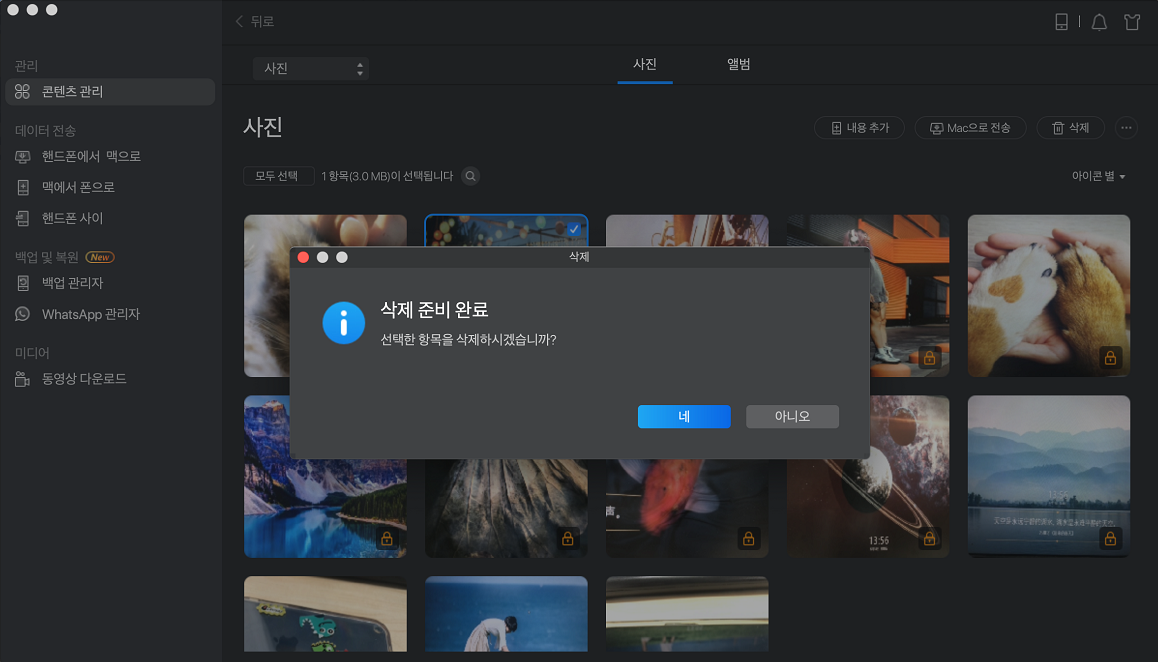The height and width of the screenshot is (662, 1158).
Task: Open WhatsApp 관리자 in sidebar
Action: point(90,314)
